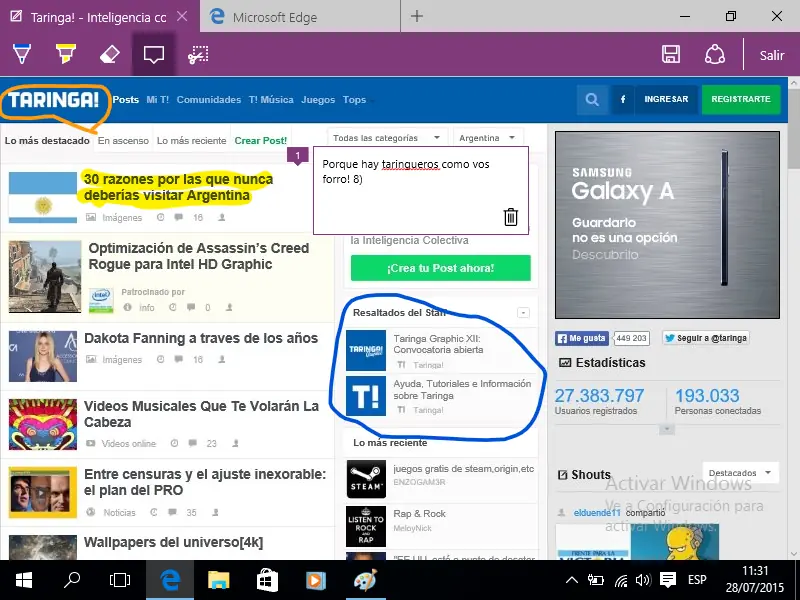This screenshot has height=600, width=800.
Task: Select the yellow Highlighter tool
Action: click(66, 54)
